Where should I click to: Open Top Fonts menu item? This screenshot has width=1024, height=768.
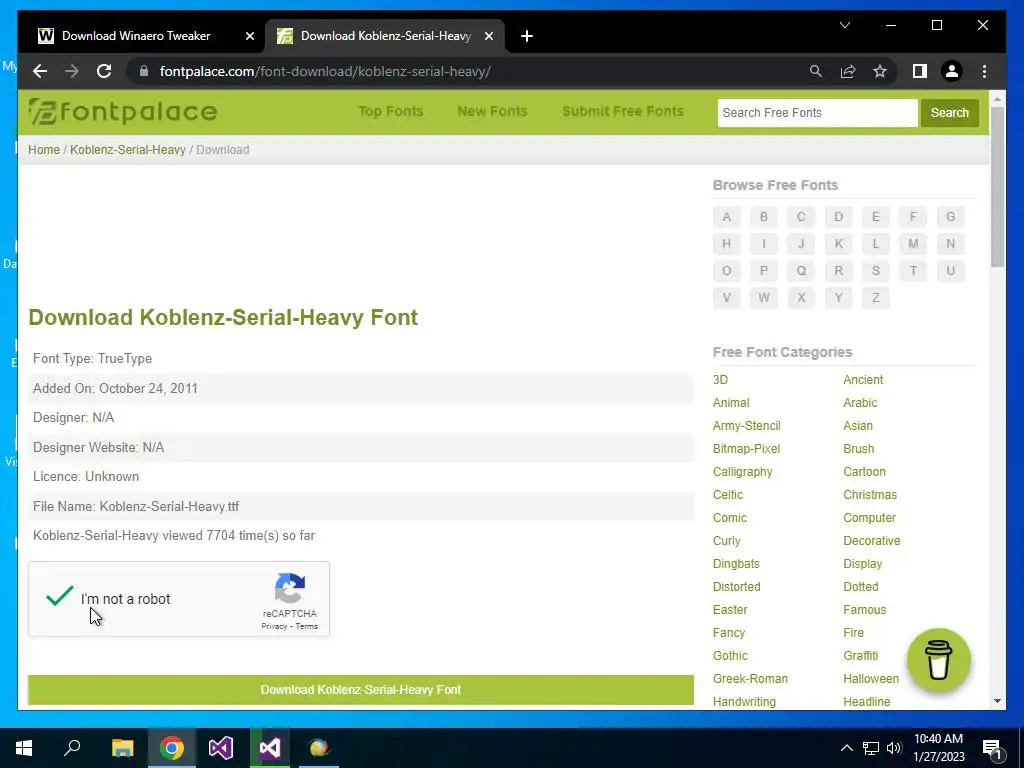(391, 111)
